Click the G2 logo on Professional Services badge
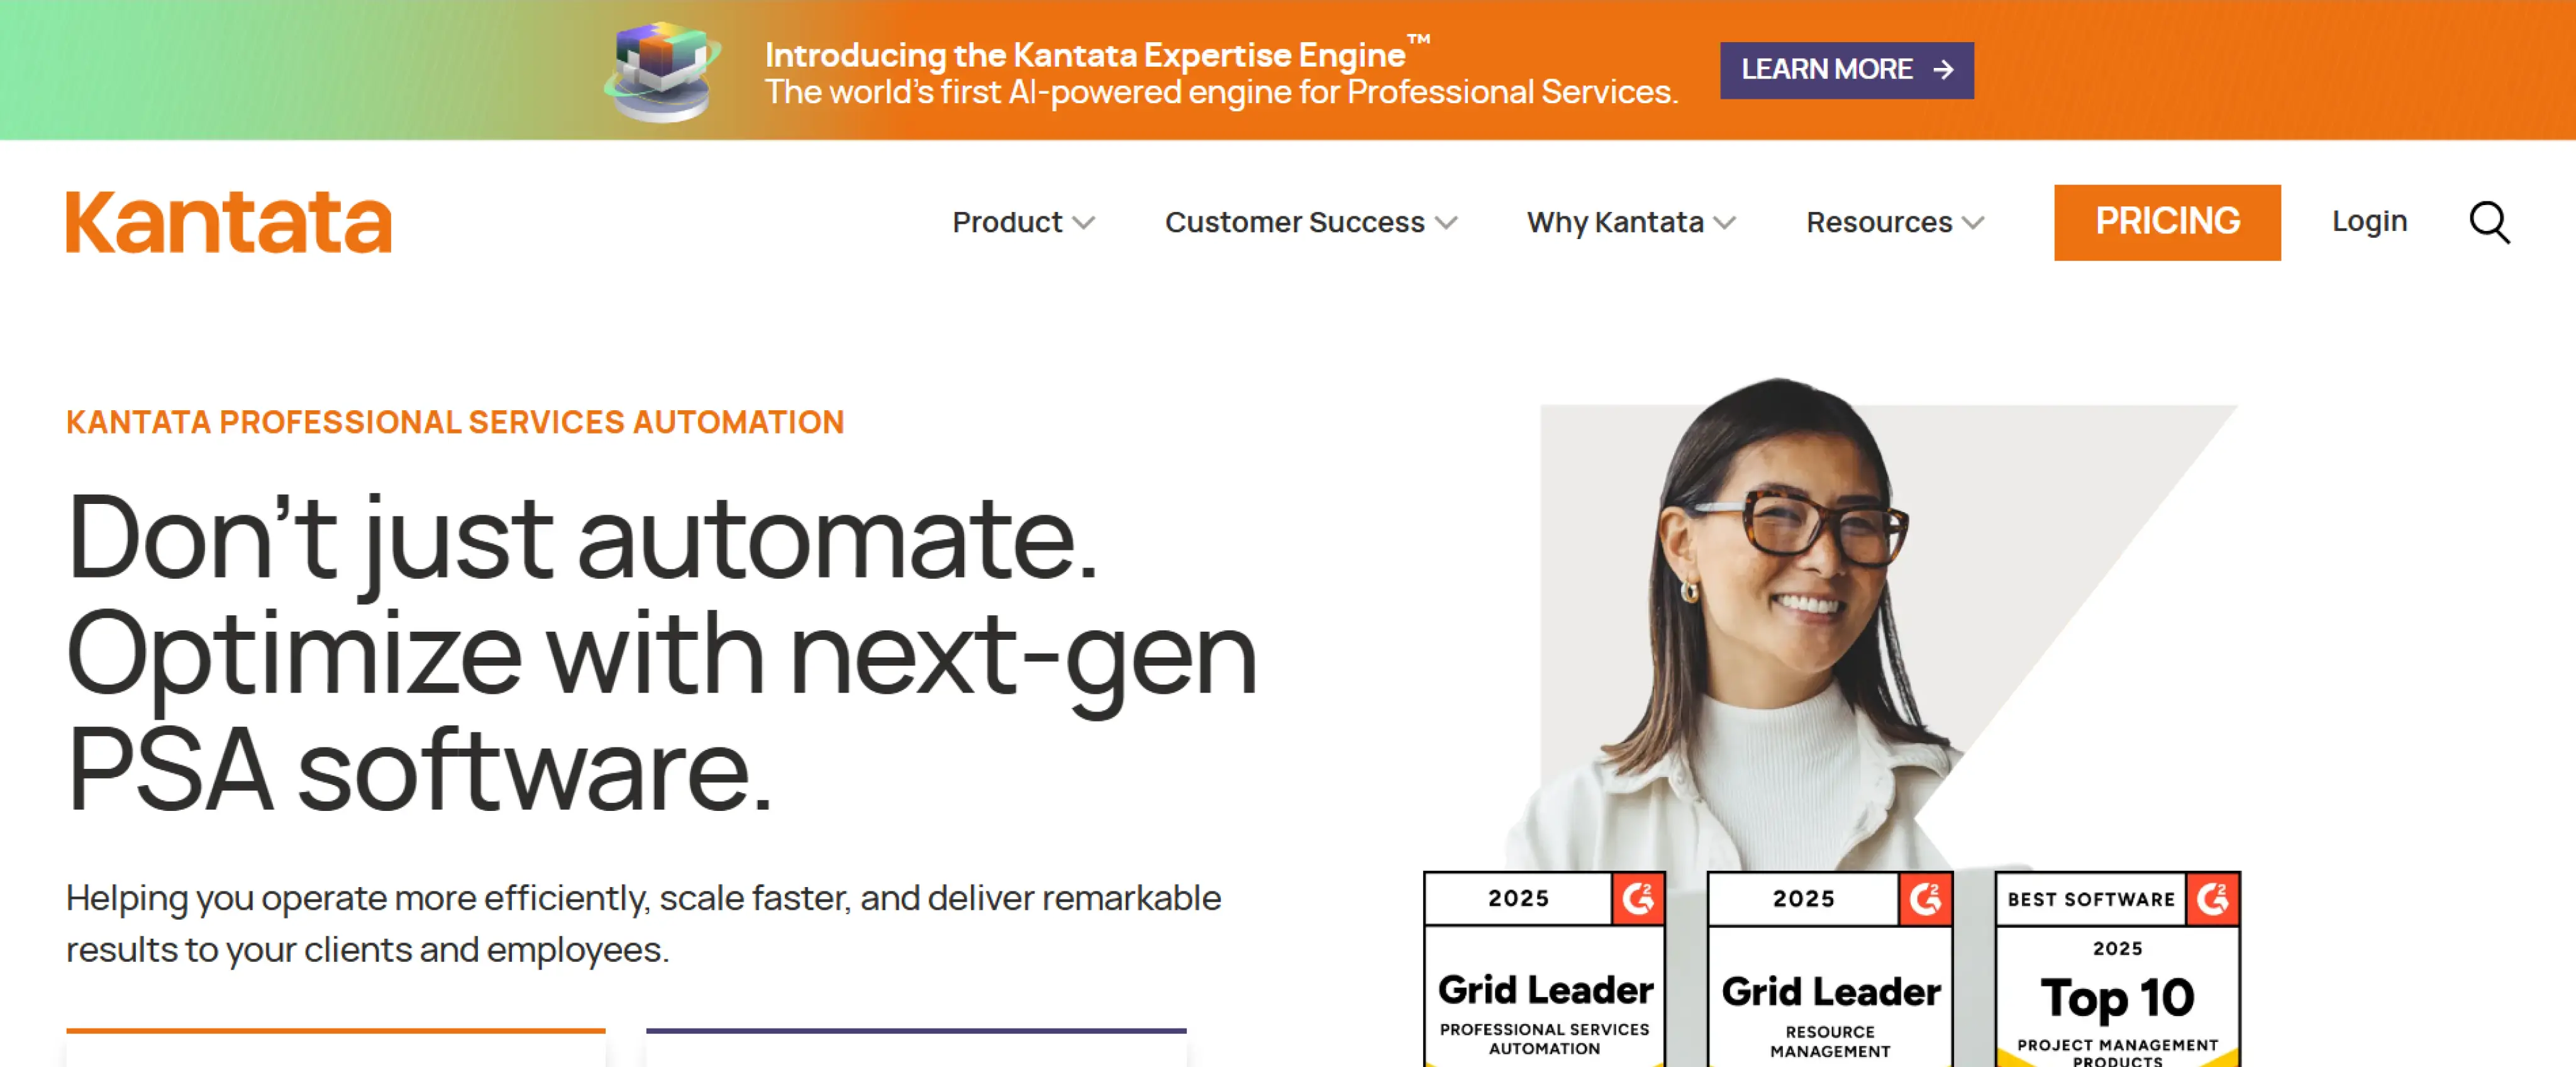The image size is (2576, 1067). pos(1637,898)
